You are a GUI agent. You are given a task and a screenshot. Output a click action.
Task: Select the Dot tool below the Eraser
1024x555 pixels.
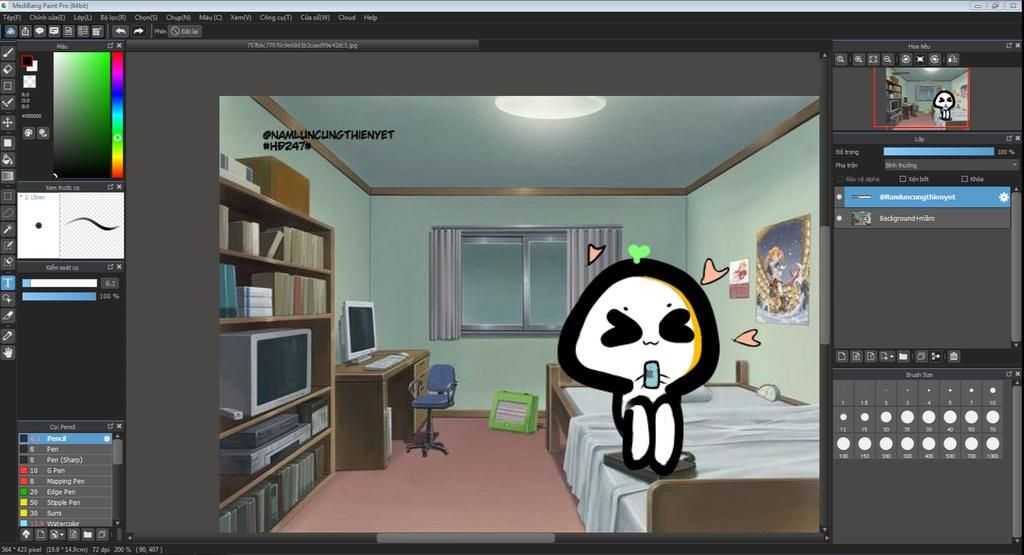click(8, 86)
